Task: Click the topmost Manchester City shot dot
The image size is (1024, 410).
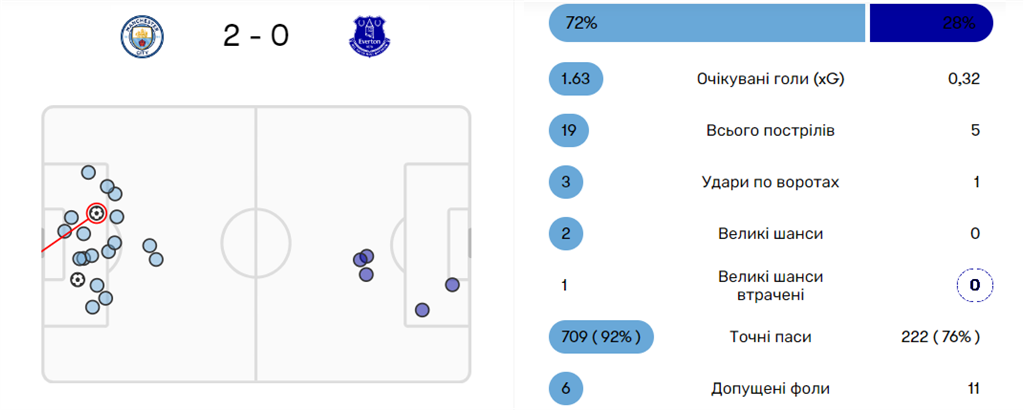Action: pyautogui.click(x=88, y=172)
